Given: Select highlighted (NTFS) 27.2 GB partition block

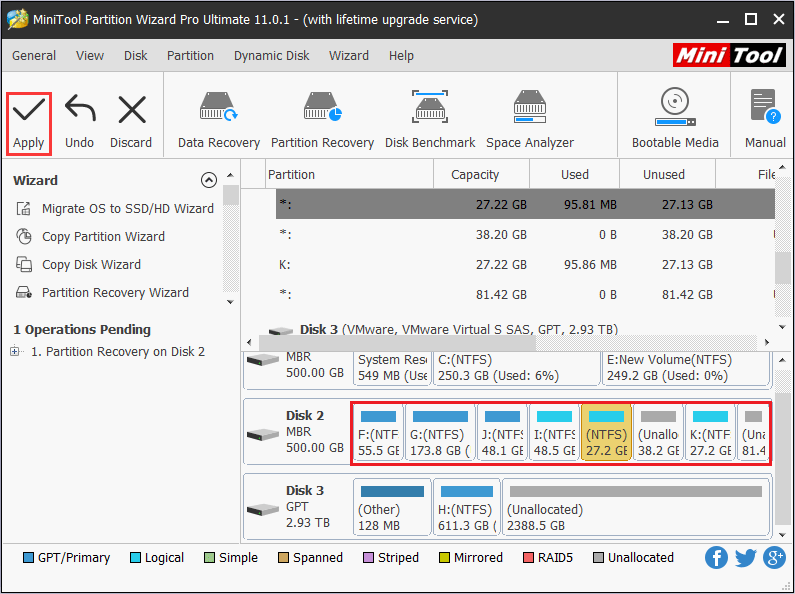Looking at the screenshot, I should (x=606, y=432).
